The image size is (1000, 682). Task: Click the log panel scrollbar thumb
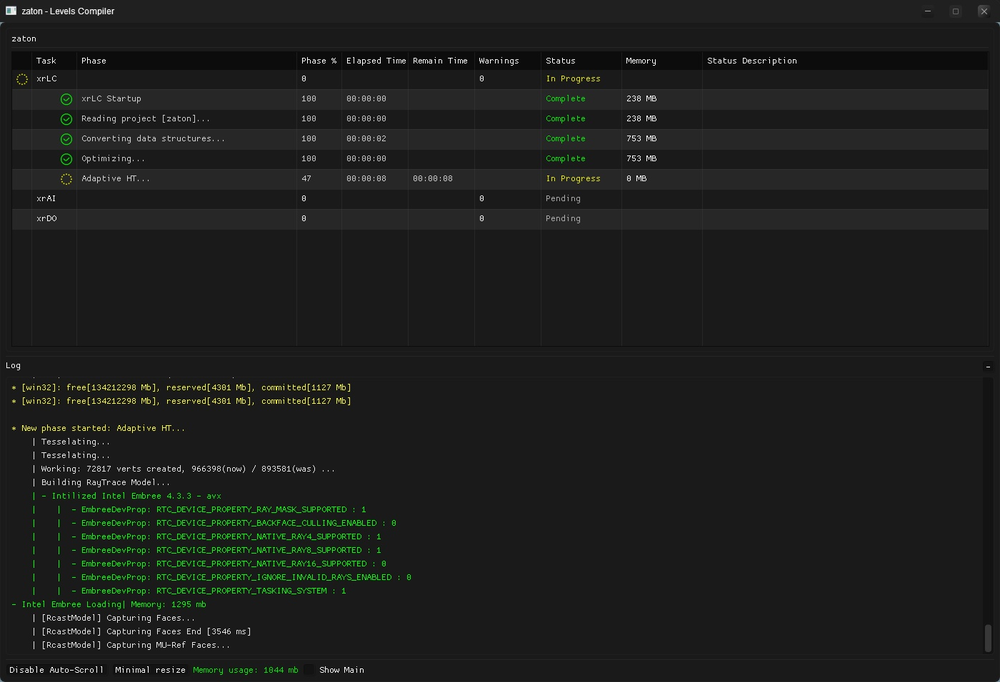tap(988, 637)
